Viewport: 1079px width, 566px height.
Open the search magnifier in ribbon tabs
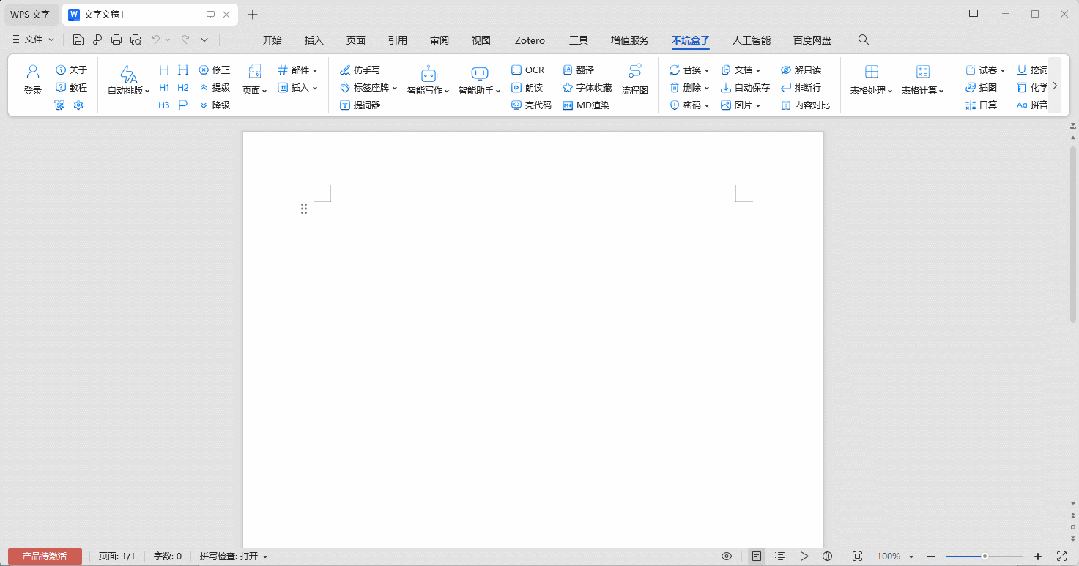pyautogui.click(x=864, y=40)
